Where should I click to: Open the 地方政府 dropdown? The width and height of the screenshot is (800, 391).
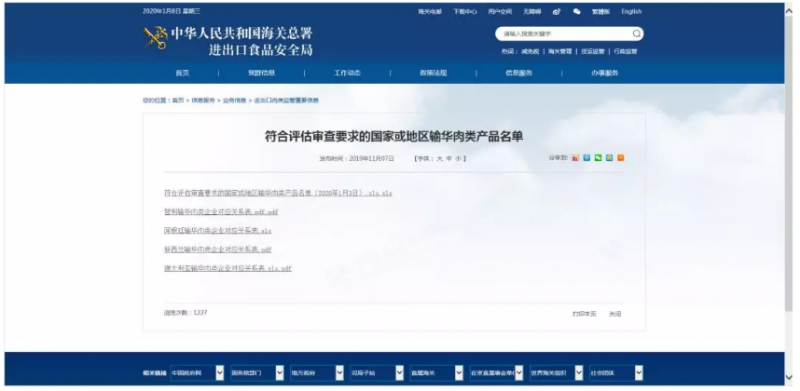coord(317,373)
